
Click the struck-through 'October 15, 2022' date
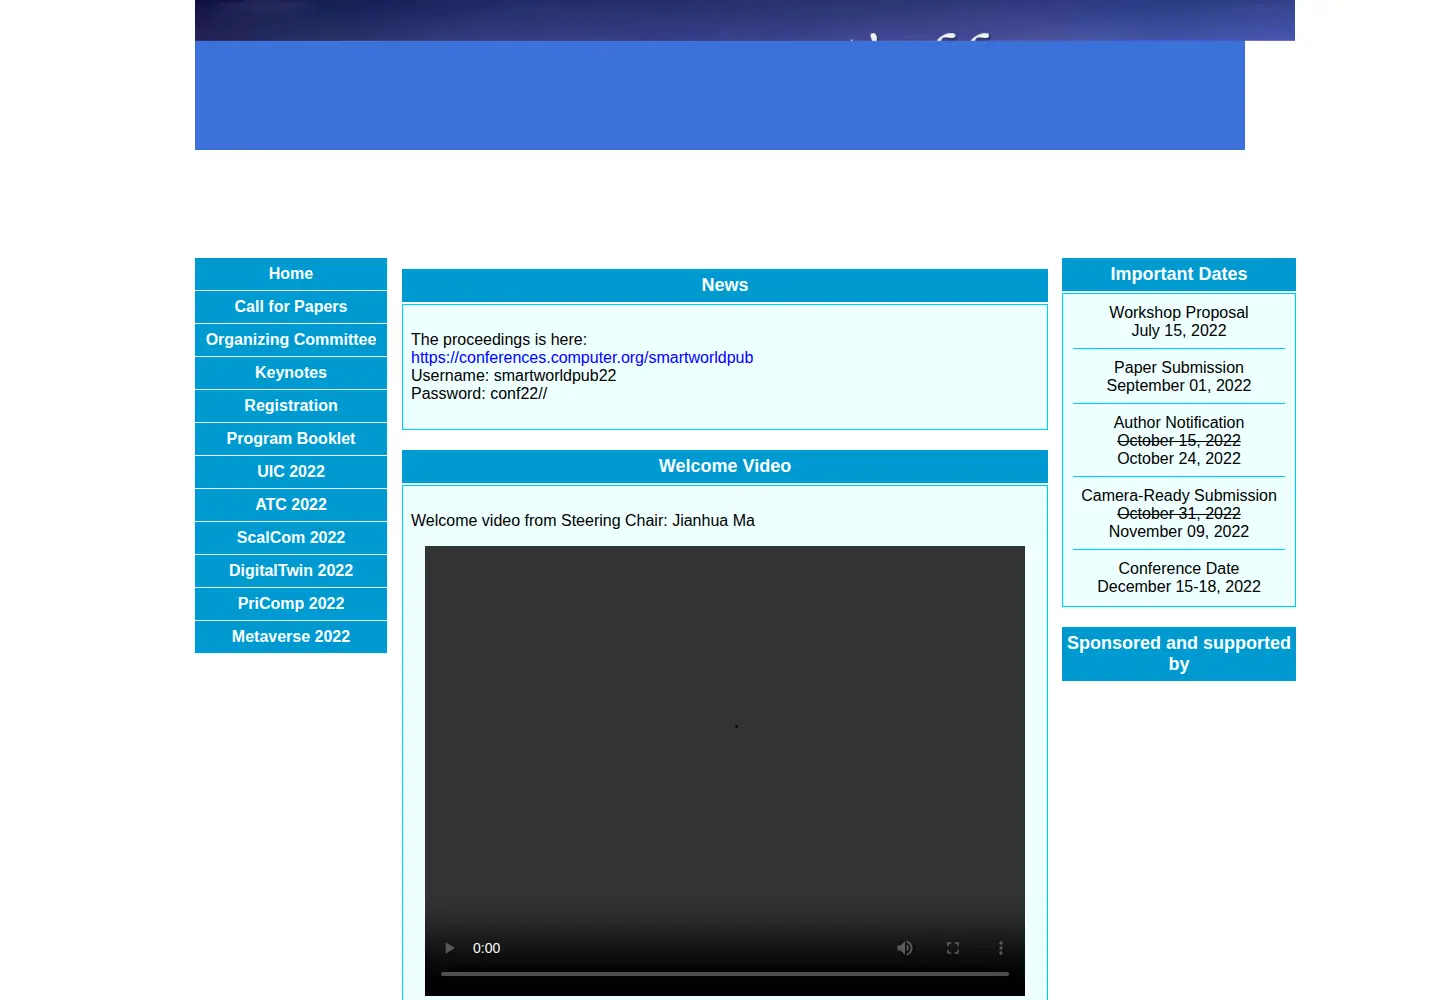click(1179, 441)
